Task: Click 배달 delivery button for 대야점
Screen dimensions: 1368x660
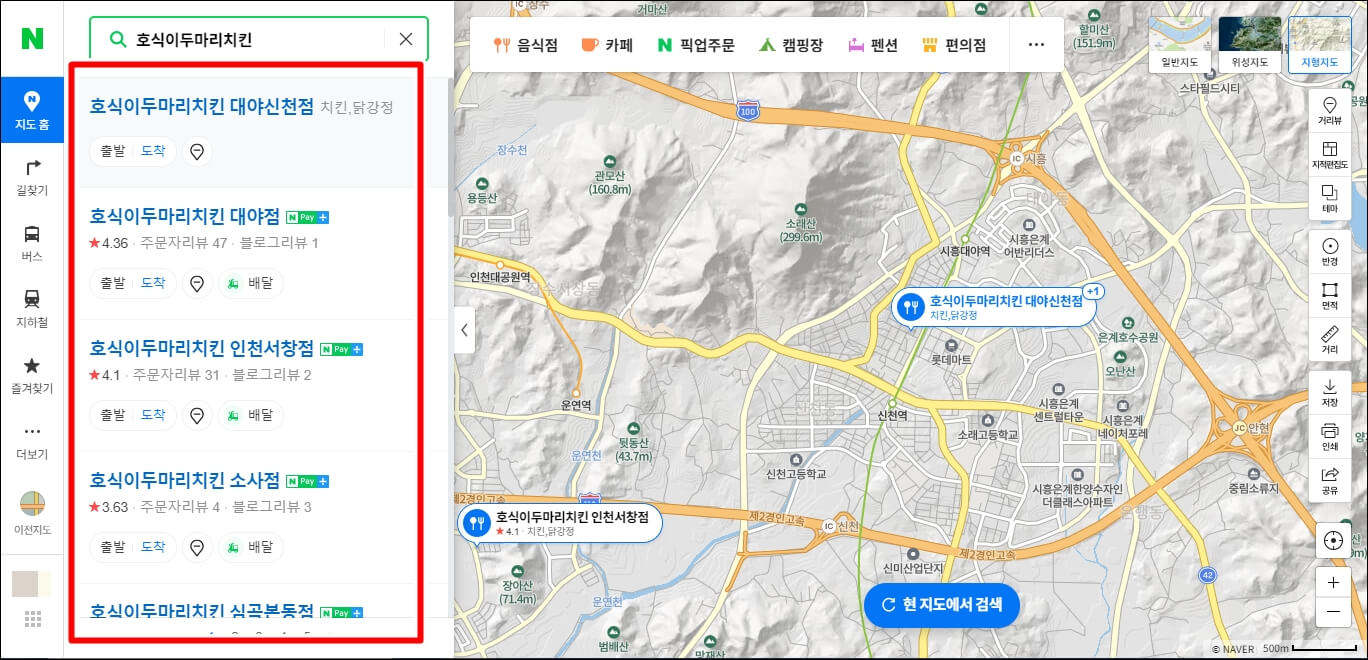Action: tap(251, 284)
